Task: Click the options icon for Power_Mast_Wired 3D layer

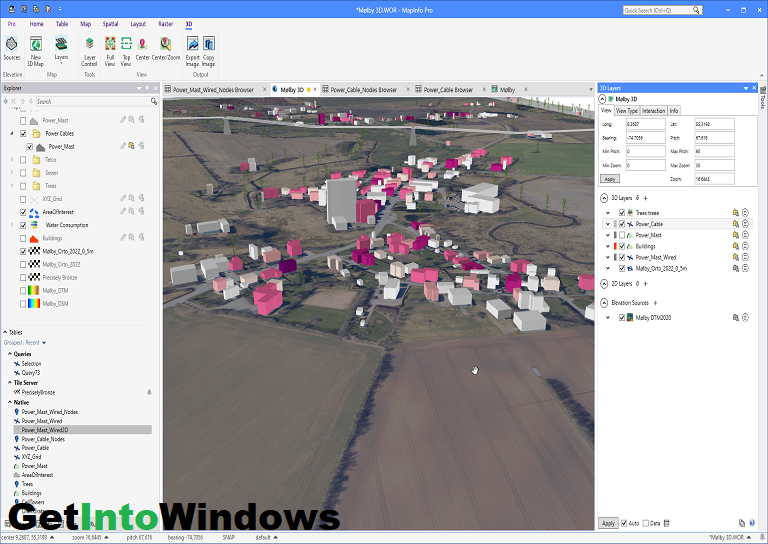Action: pos(745,257)
